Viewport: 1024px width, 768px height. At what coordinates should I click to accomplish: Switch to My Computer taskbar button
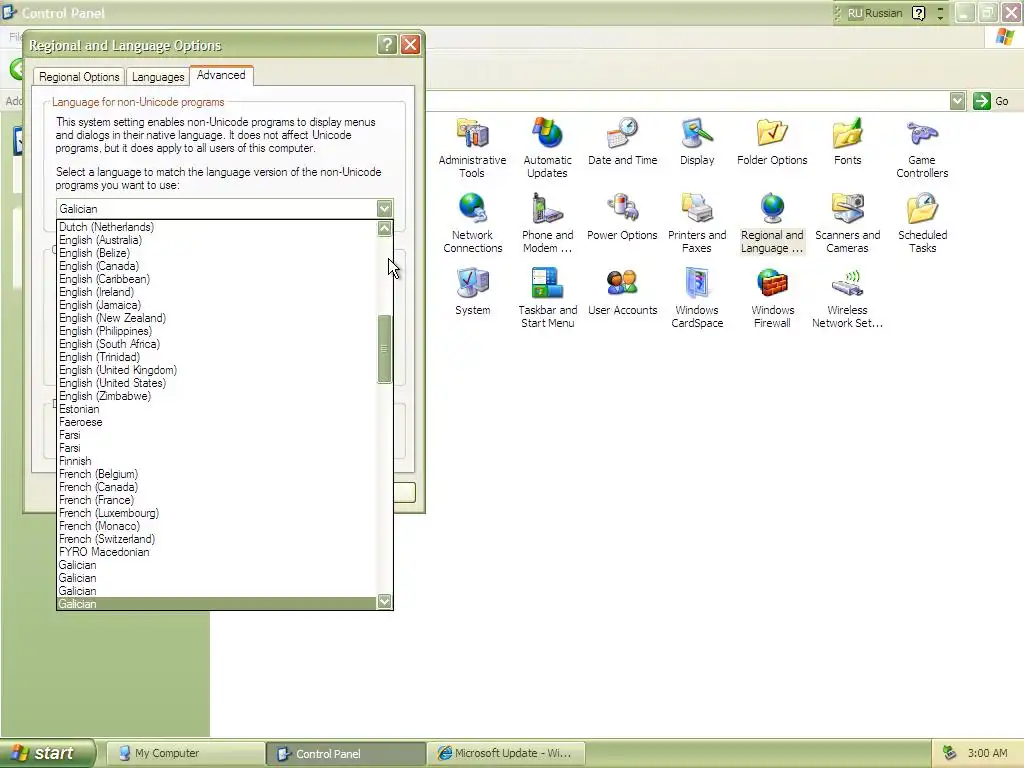tap(185, 754)
